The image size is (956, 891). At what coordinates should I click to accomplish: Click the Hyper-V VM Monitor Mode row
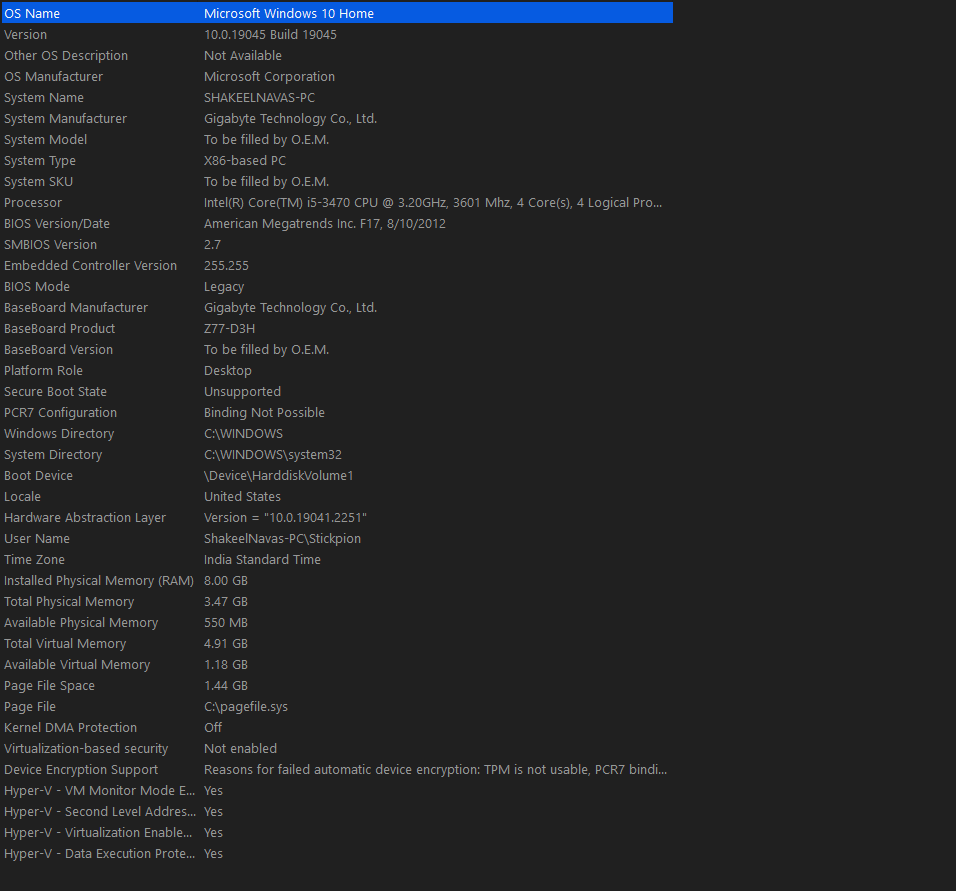(337, 790)
